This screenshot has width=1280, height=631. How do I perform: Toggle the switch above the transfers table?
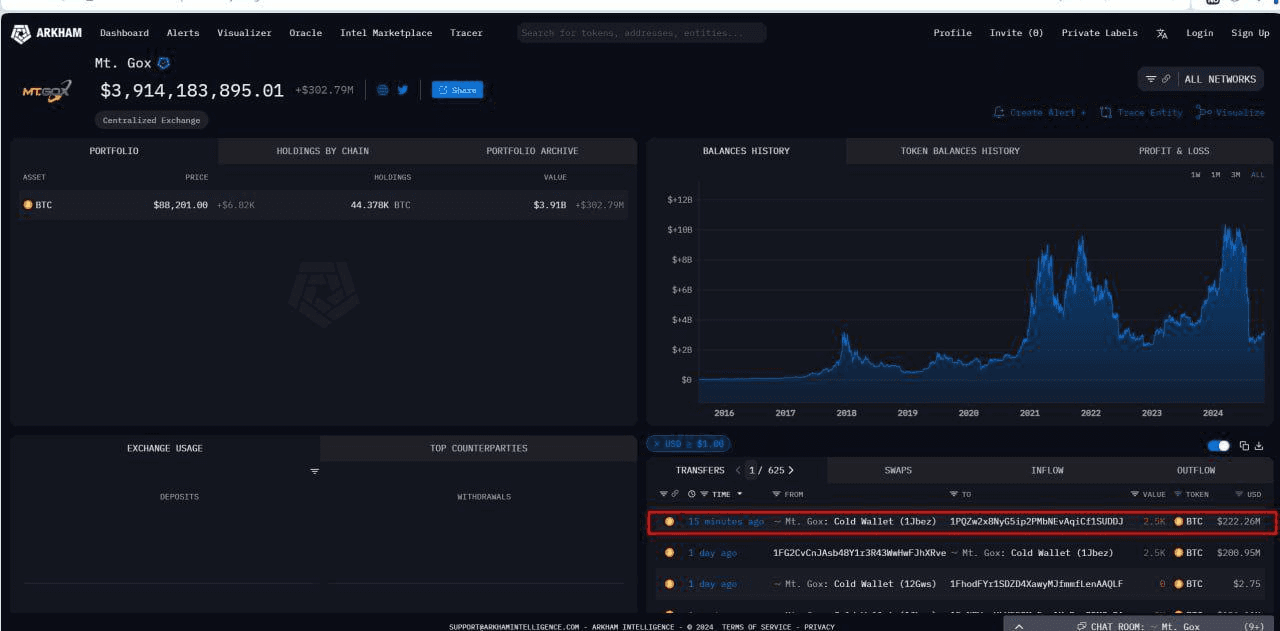point(1219,446)
